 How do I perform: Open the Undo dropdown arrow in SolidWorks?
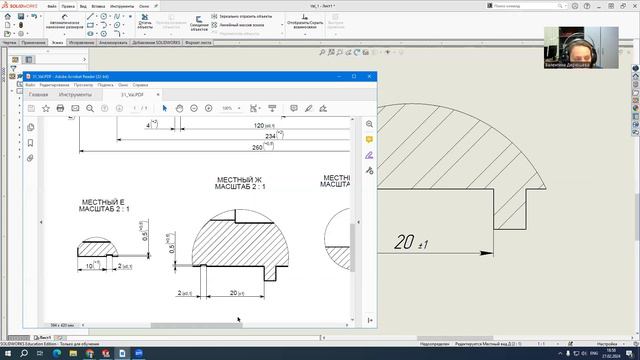pyautogui.click(x=40, y=16)
